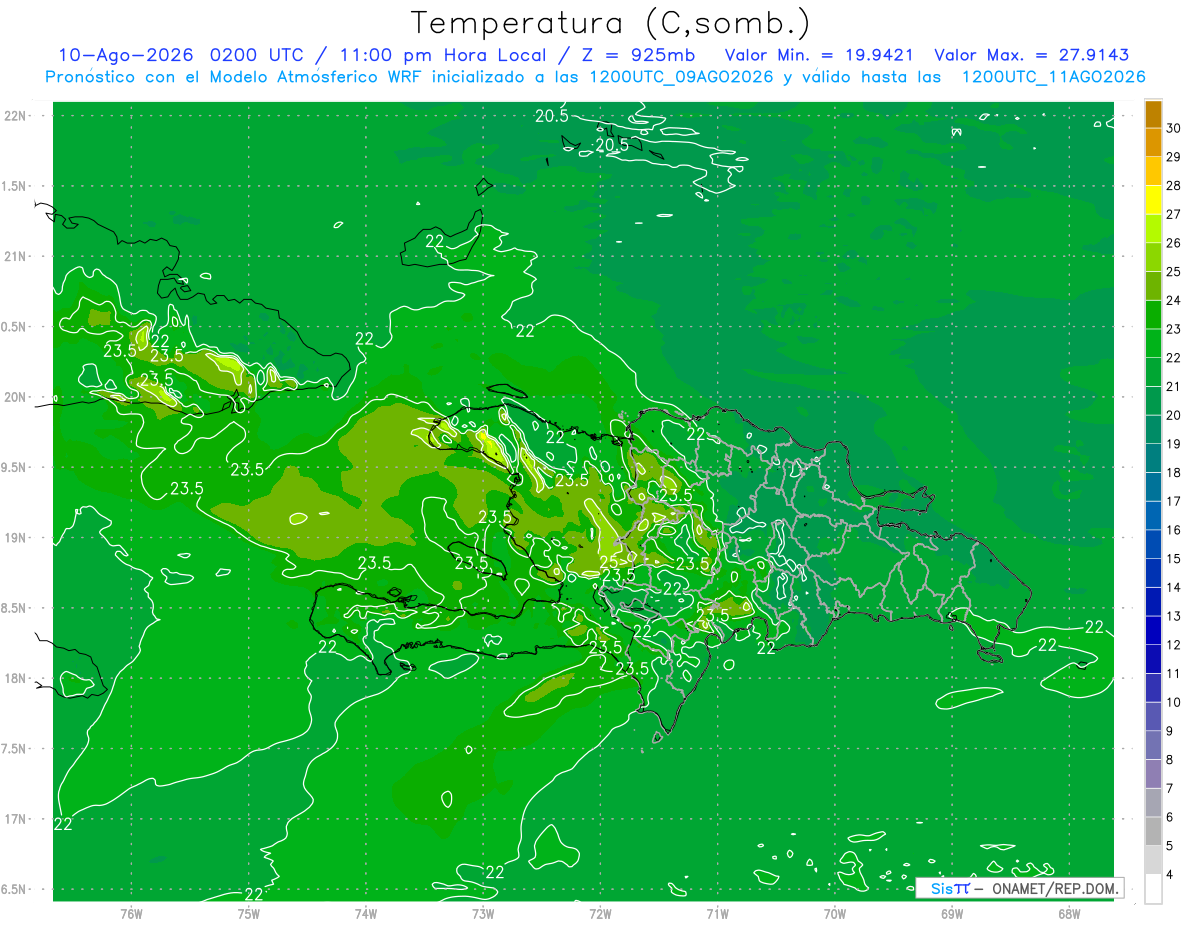Click the '76W' longitude axis label
Viewport: 1200px width, 927px height.
[x=131, y=914]
